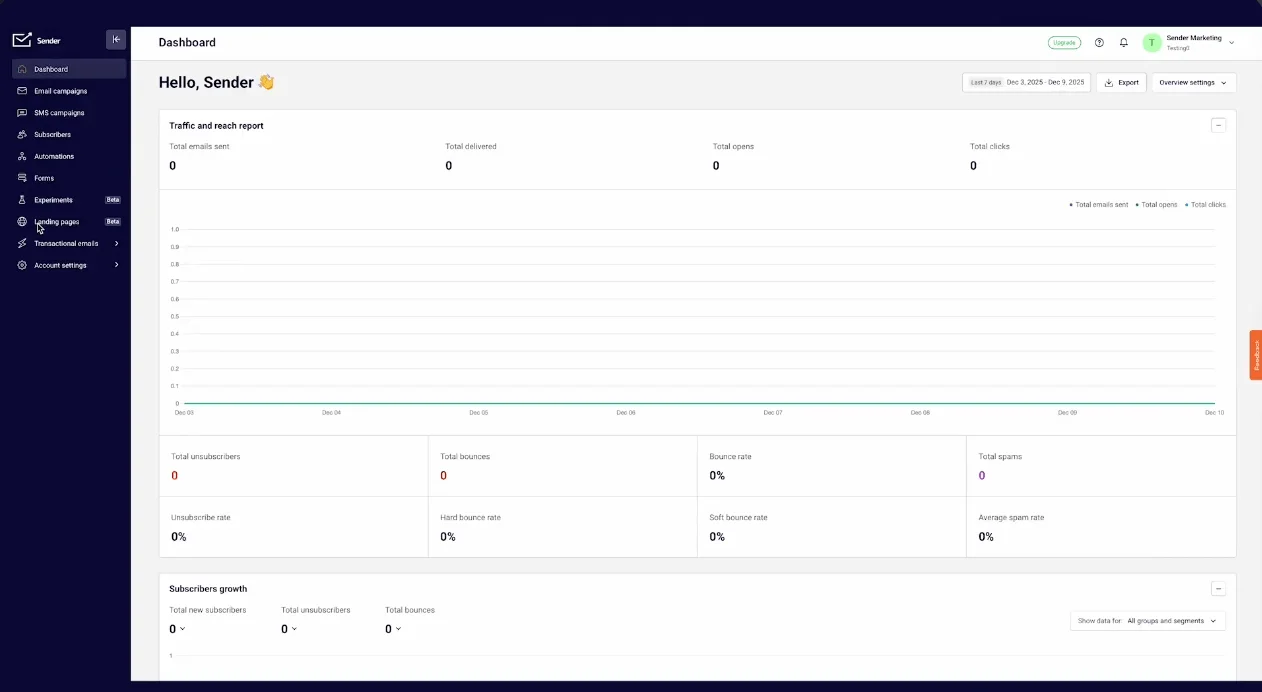1262x692 pixels.
Task: Click the download icon on the Export button
Action: point(1109,83)
